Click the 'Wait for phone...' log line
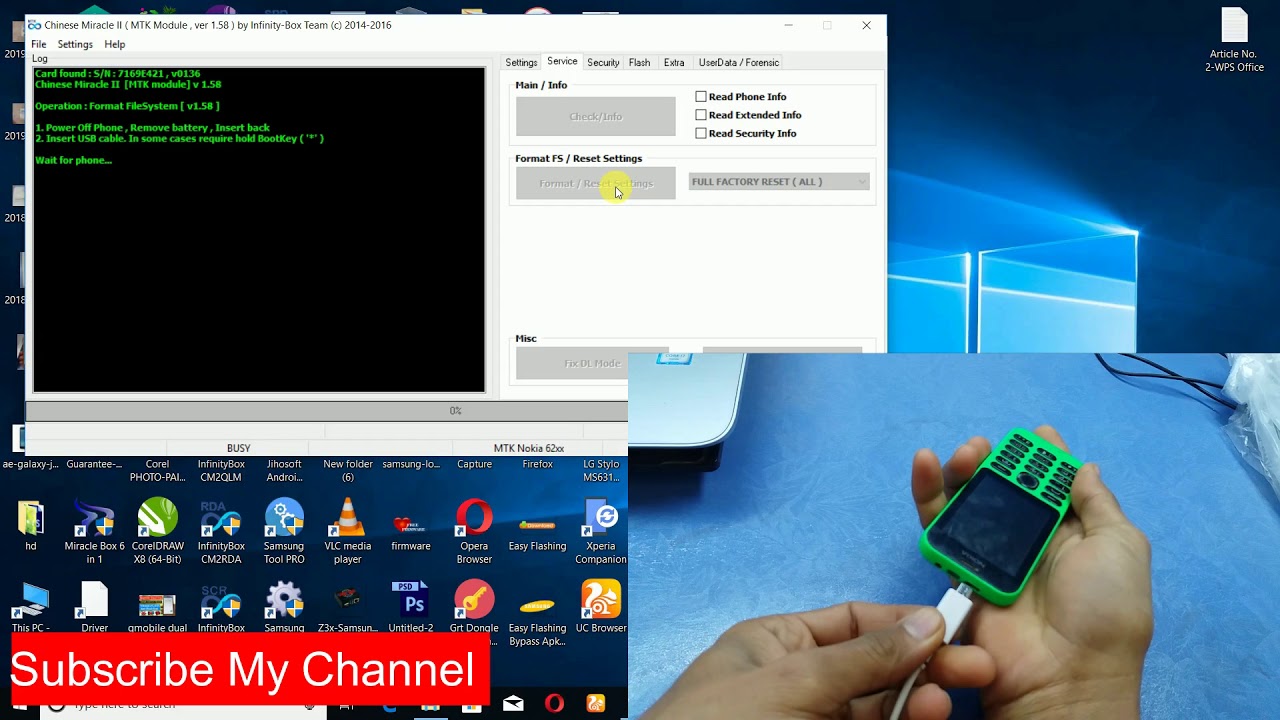 (x=73, y=160)
